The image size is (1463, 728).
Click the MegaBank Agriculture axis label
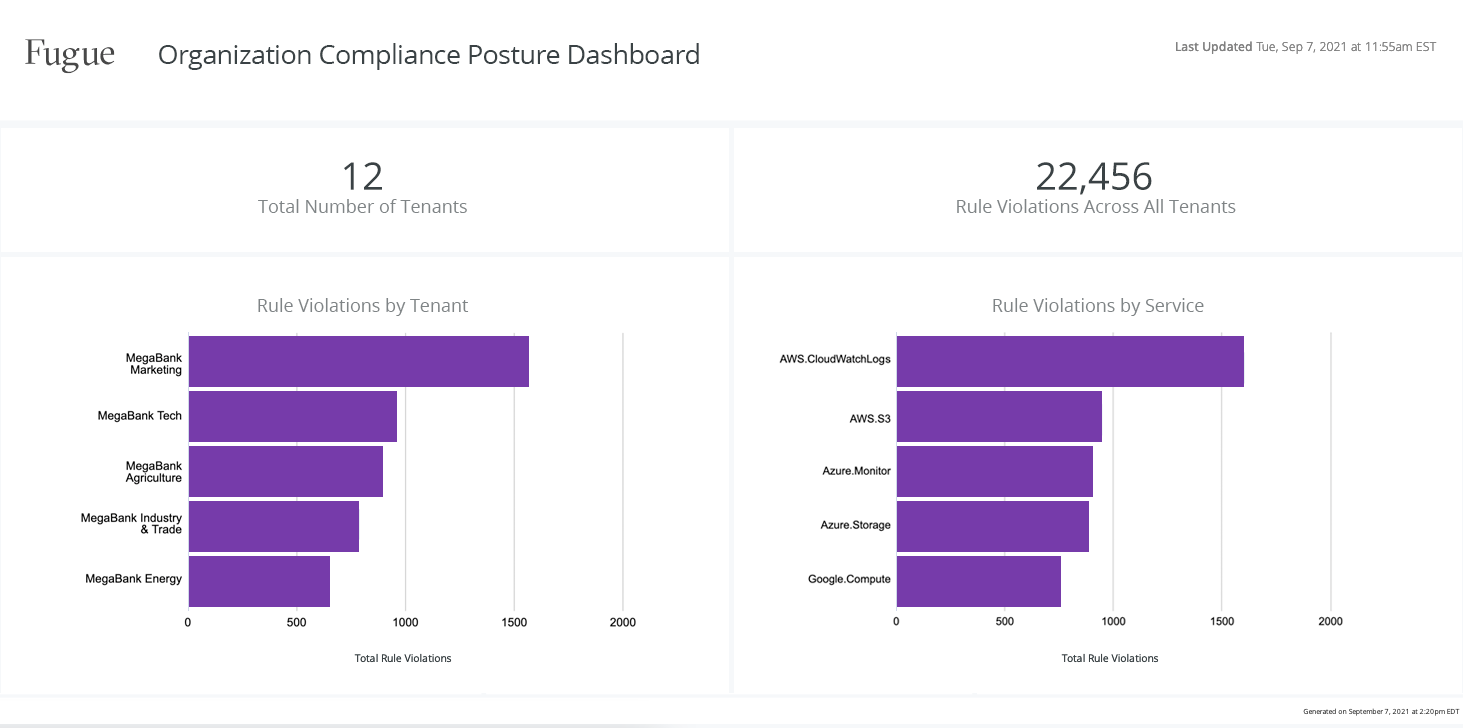tap(154, 472)
